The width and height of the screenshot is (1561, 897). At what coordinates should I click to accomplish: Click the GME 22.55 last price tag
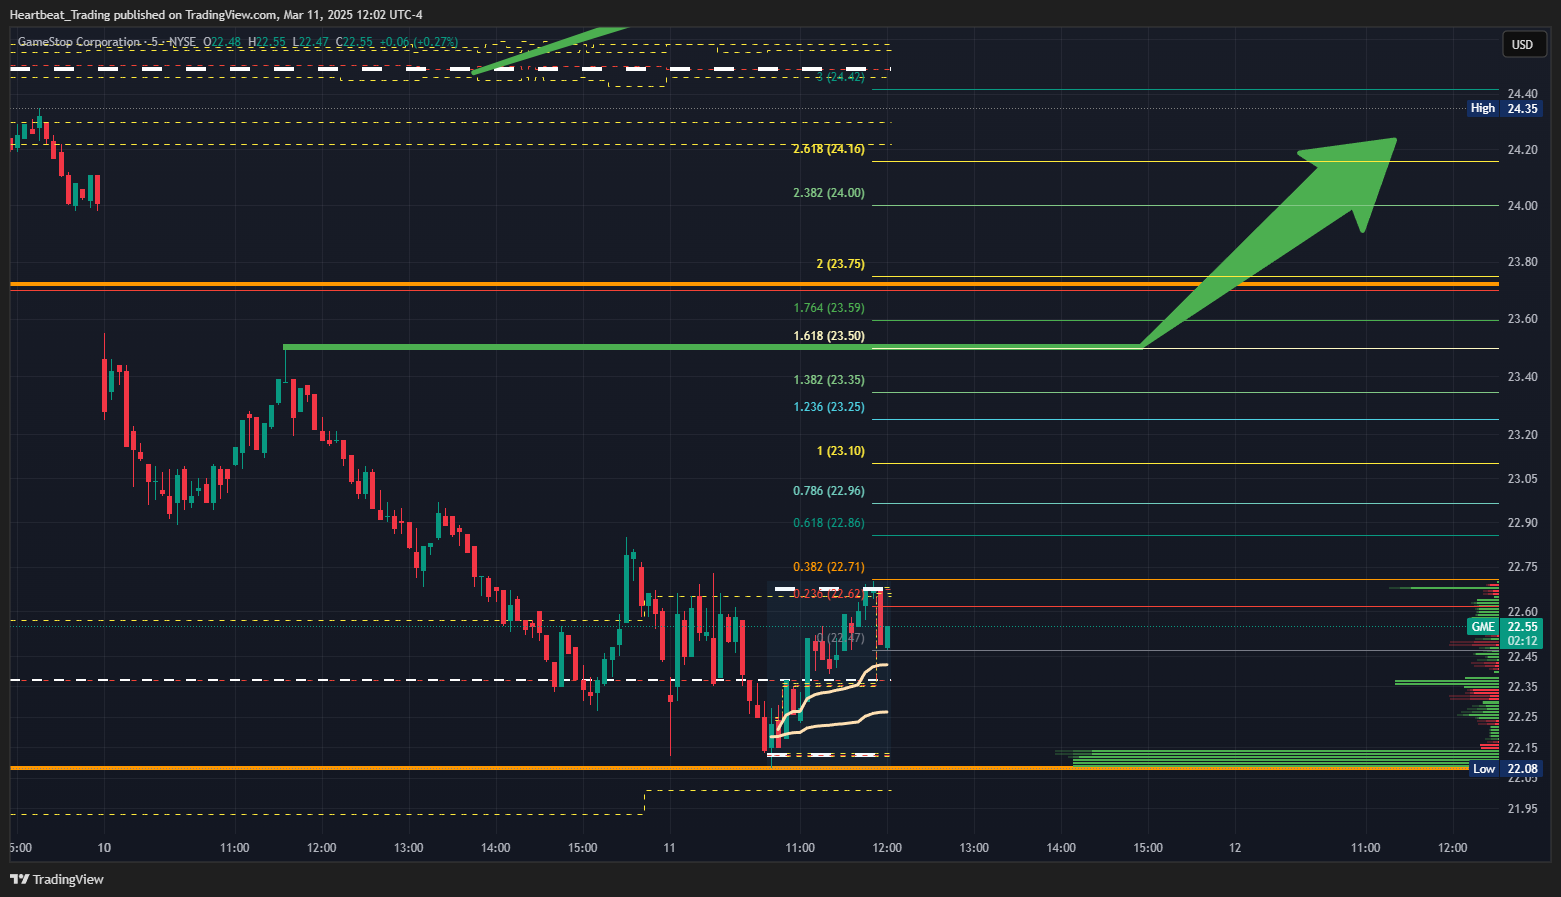tap(1504, 627)
